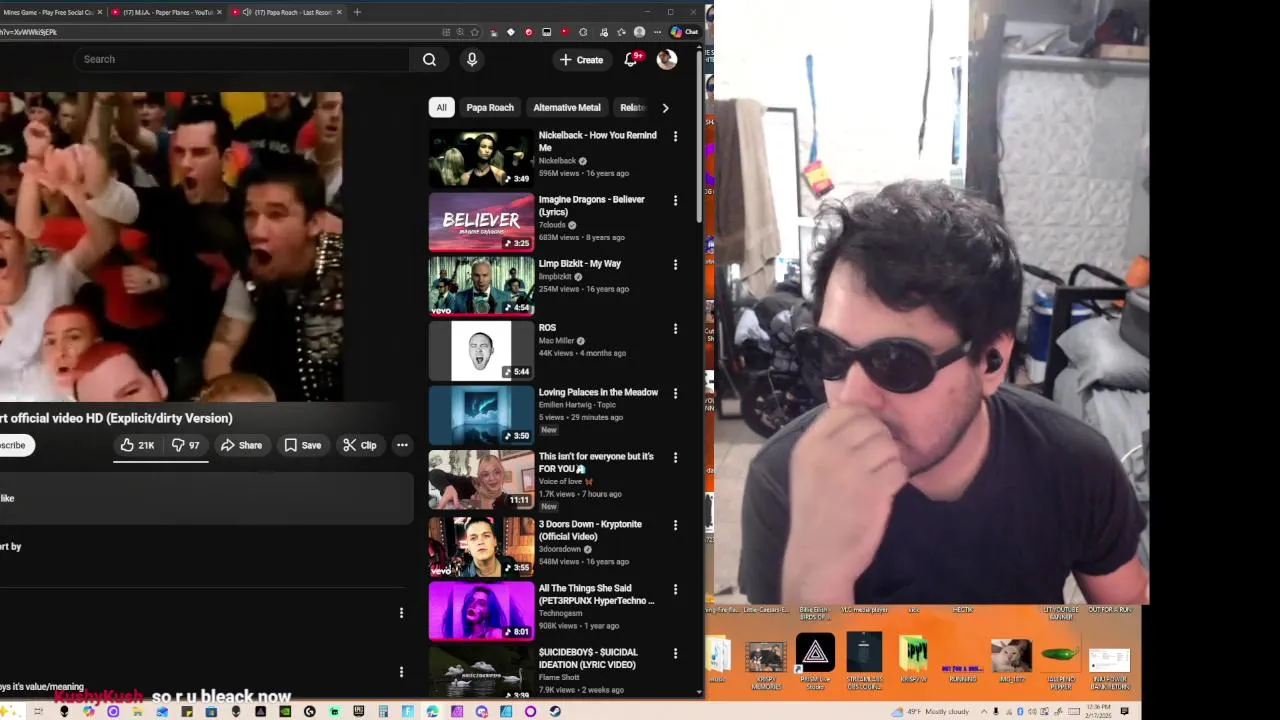Save the video to a playlist

[303, 445]
